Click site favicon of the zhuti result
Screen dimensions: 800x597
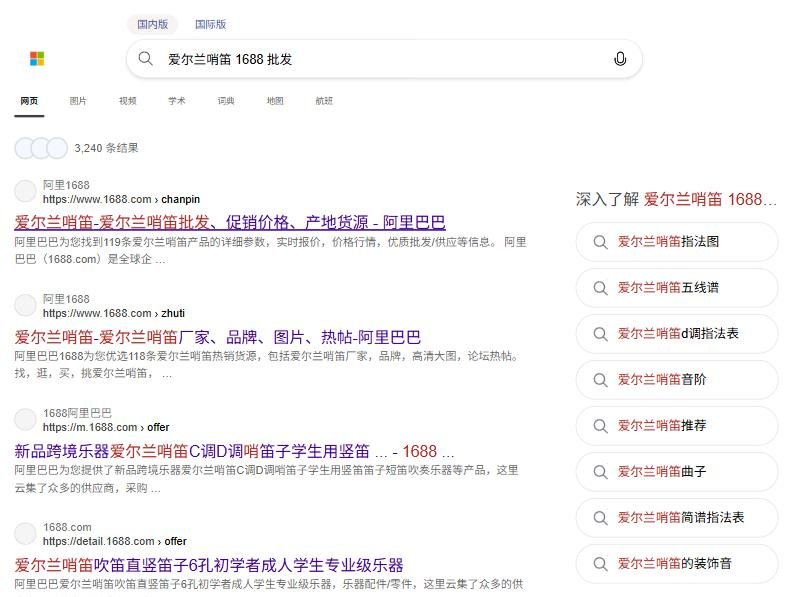pos(25,305)
